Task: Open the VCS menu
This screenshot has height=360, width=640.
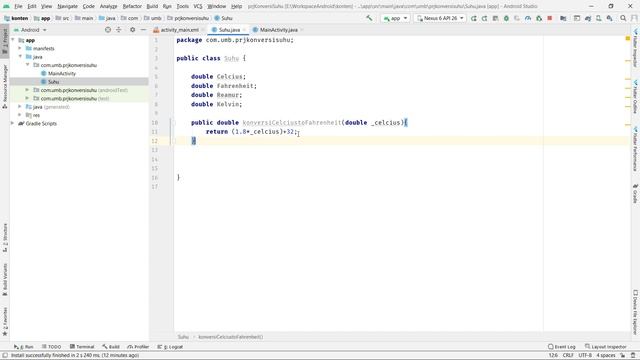Action: tap(198, 6)
